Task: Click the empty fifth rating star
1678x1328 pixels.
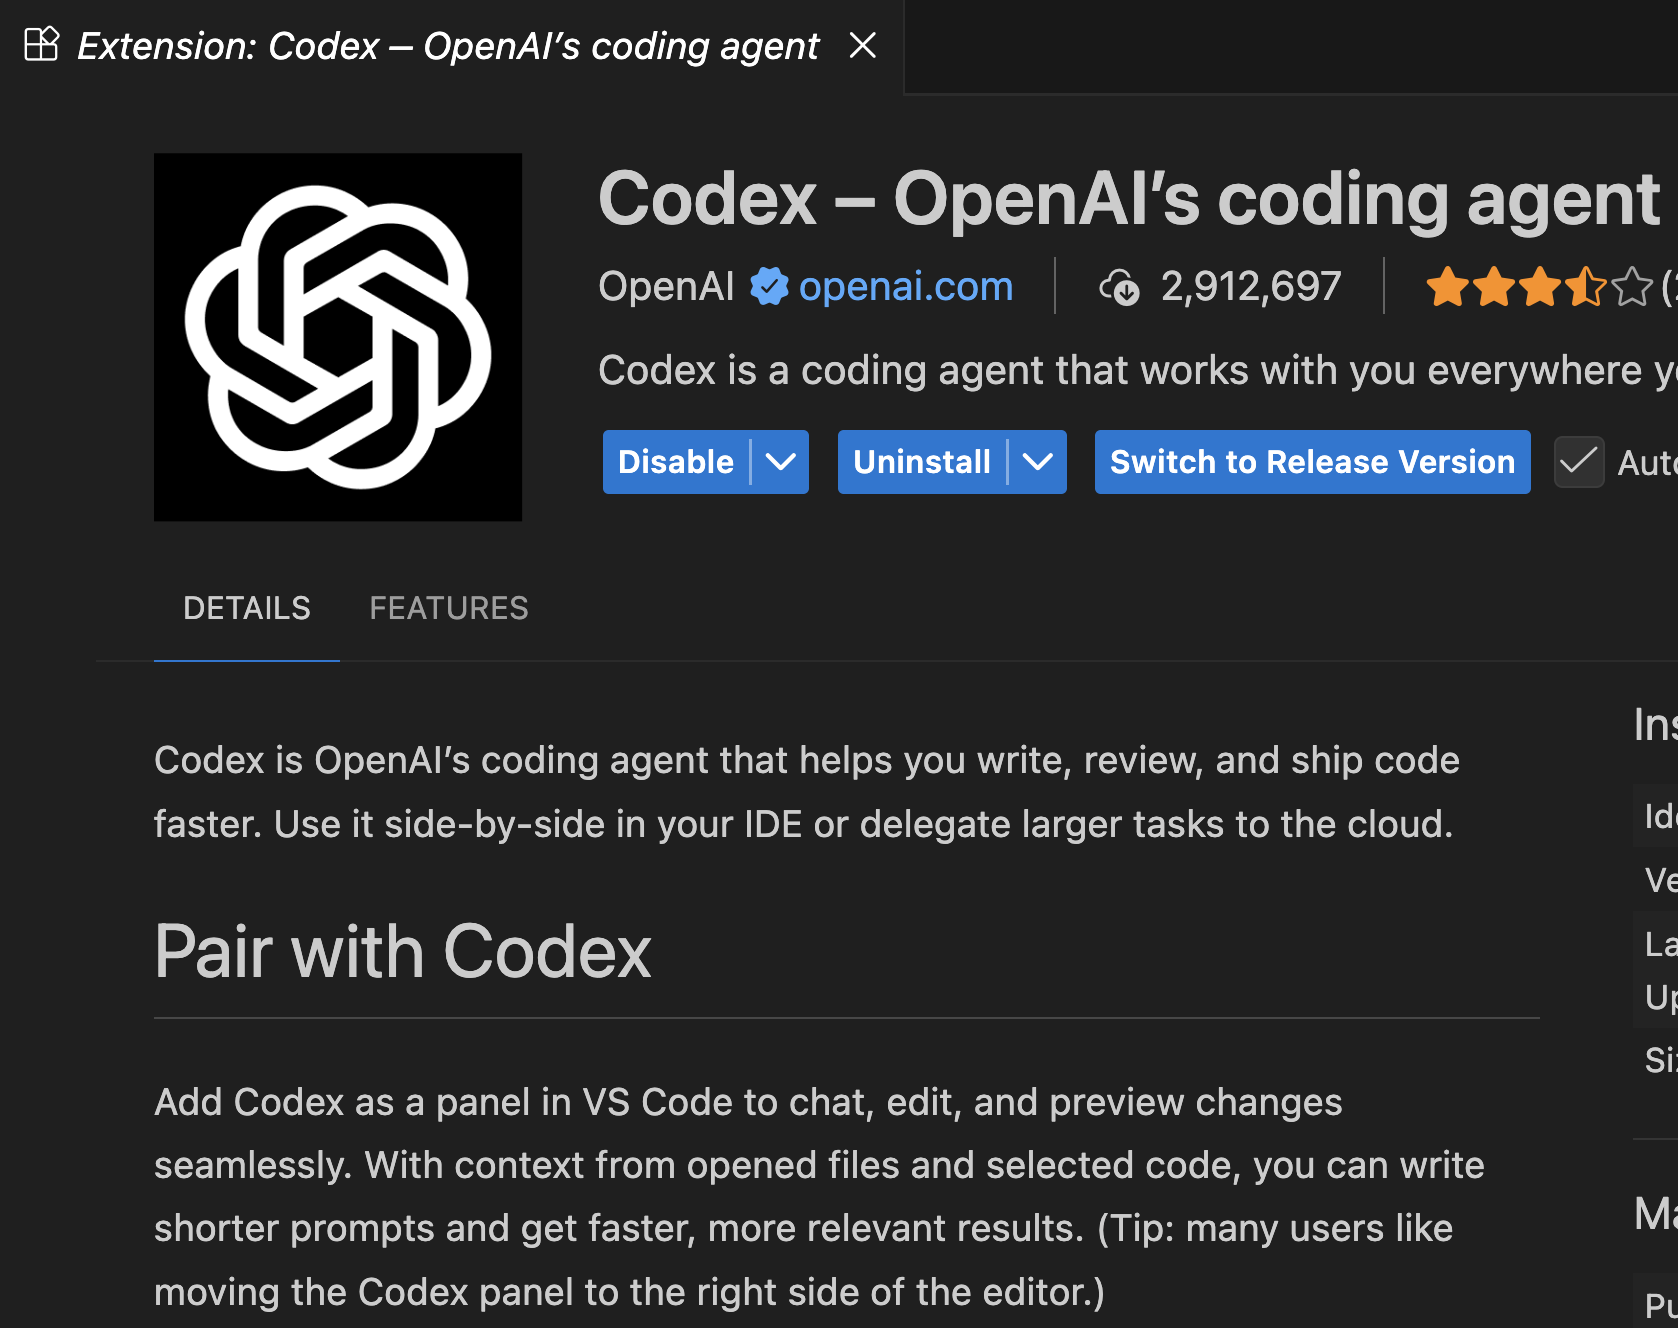Action: (x=1632, y=288)
